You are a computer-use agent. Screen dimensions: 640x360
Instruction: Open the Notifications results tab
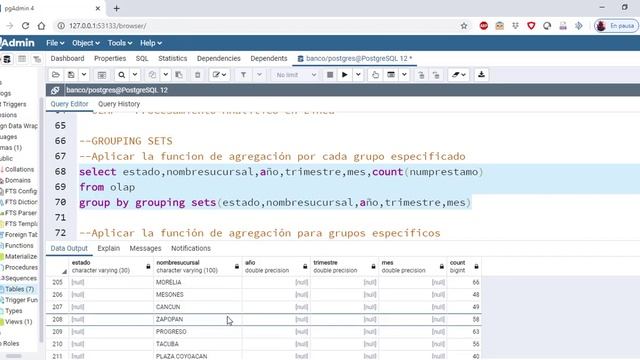coord(191,248)
